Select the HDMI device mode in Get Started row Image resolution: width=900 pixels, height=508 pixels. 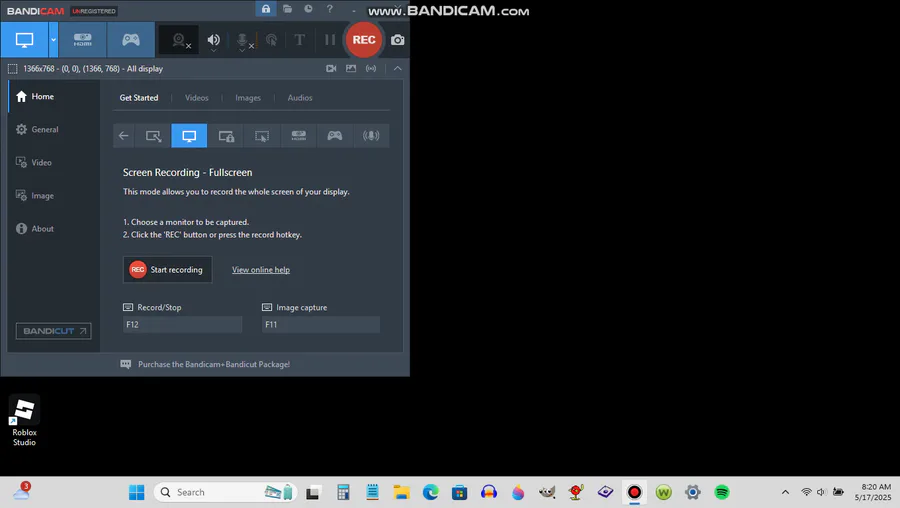point(298,136)
